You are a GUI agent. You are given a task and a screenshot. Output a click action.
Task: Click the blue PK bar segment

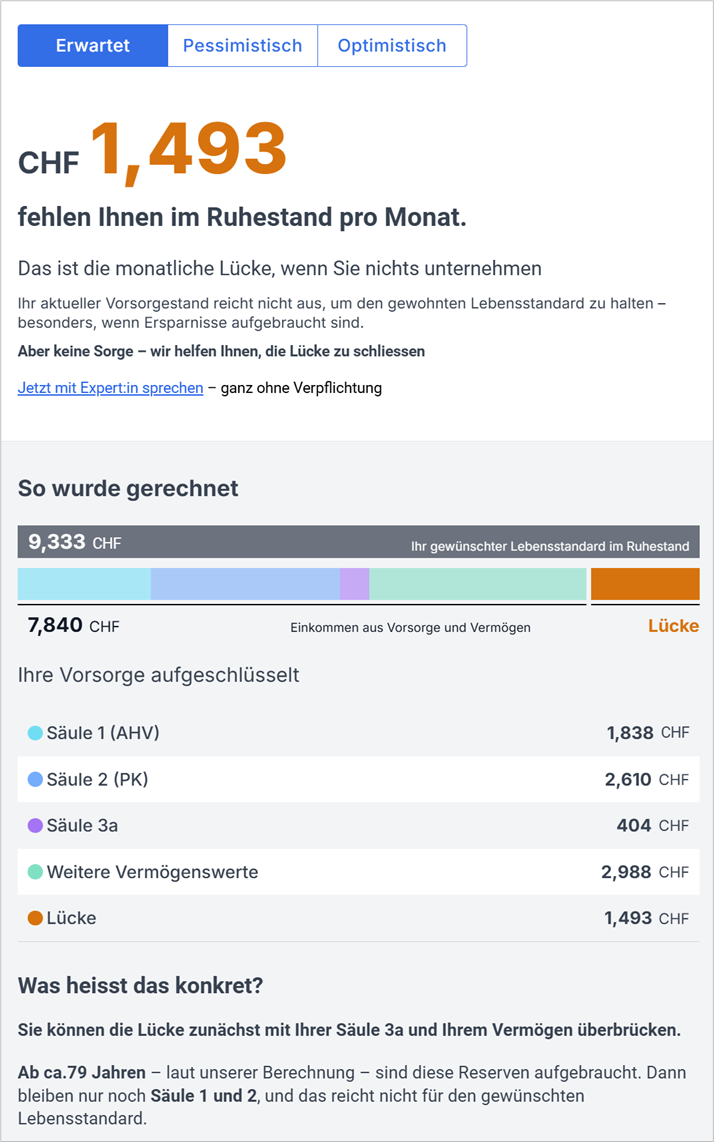pos(245,584)
